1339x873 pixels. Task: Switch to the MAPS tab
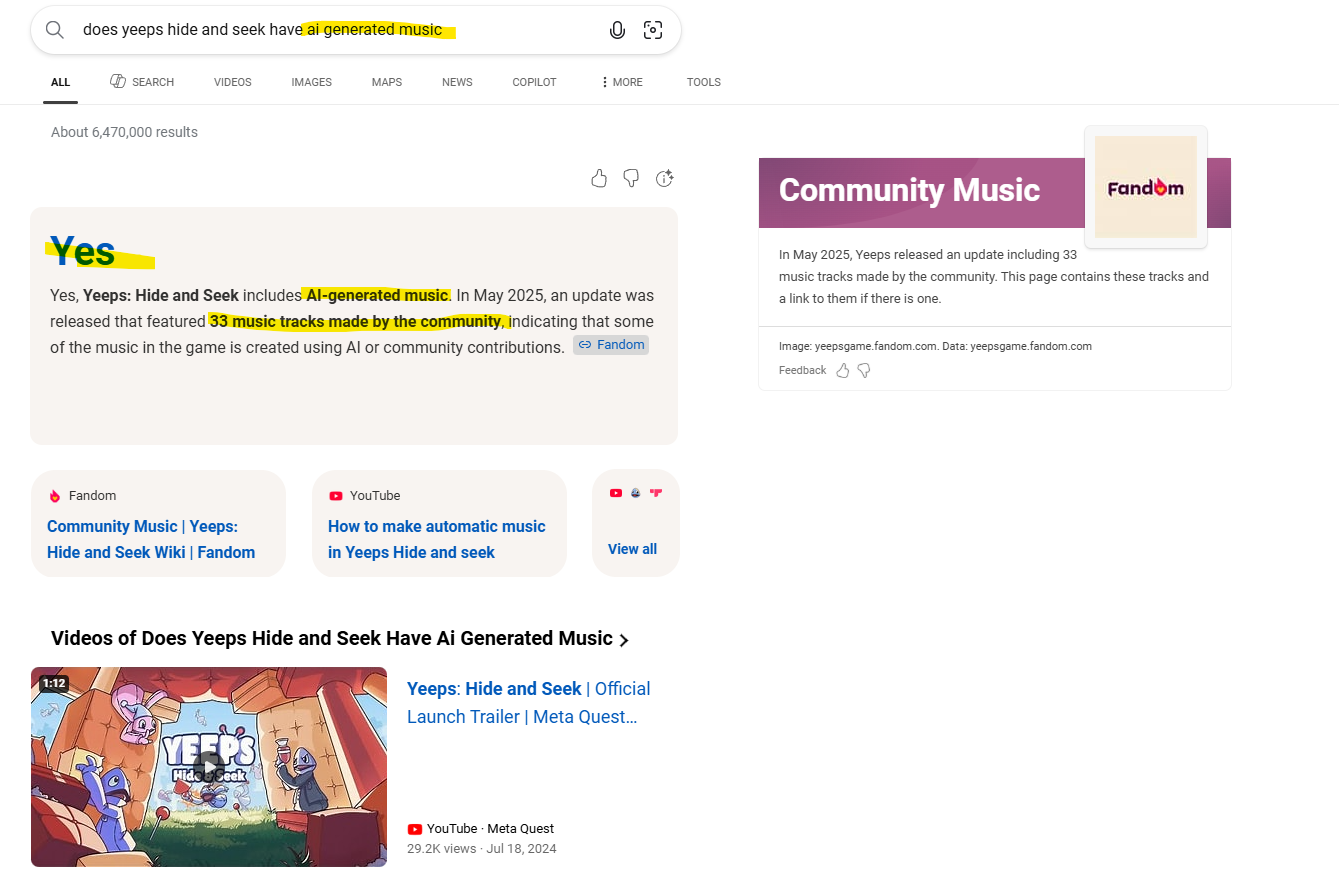tap(387, 82)
